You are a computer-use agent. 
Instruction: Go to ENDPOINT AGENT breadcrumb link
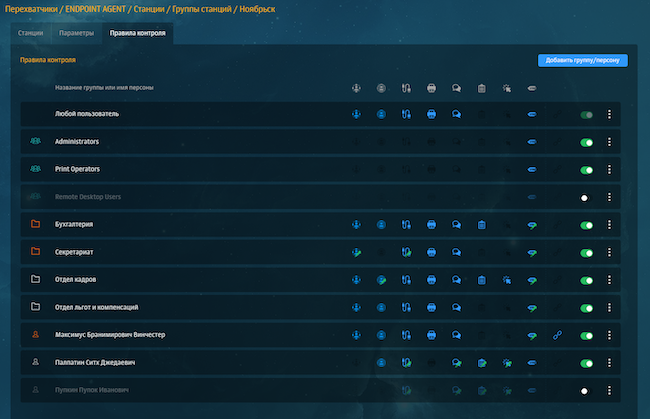click(95, 9)
